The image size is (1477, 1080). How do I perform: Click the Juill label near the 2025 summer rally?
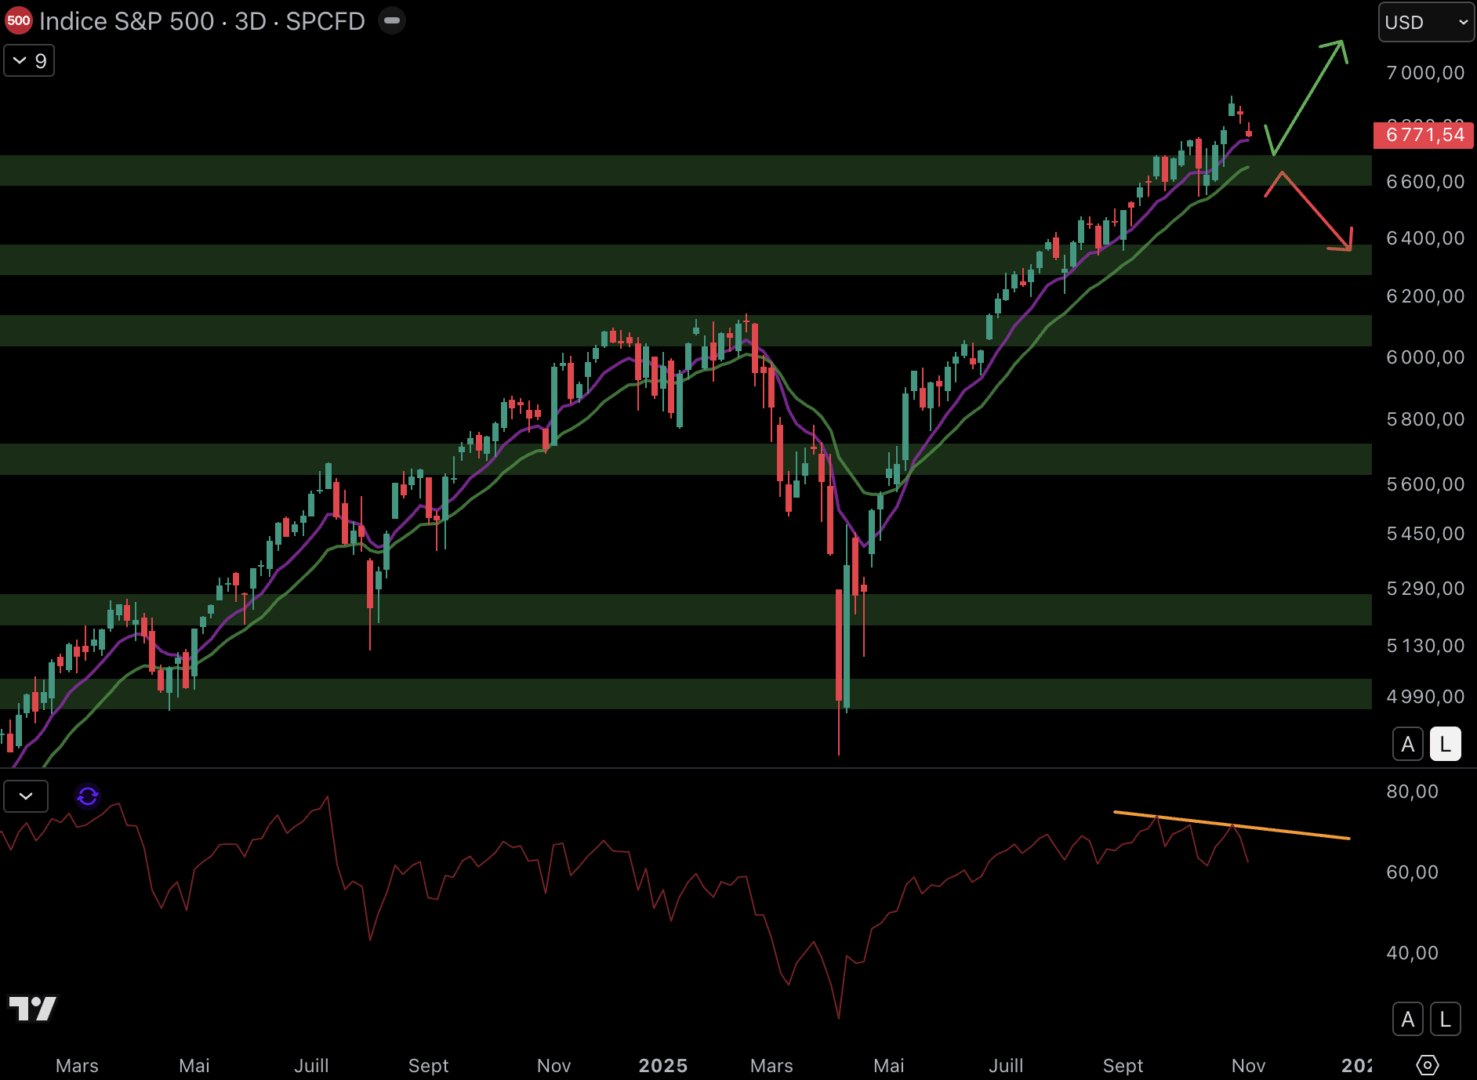[x=1006, y=1065]
